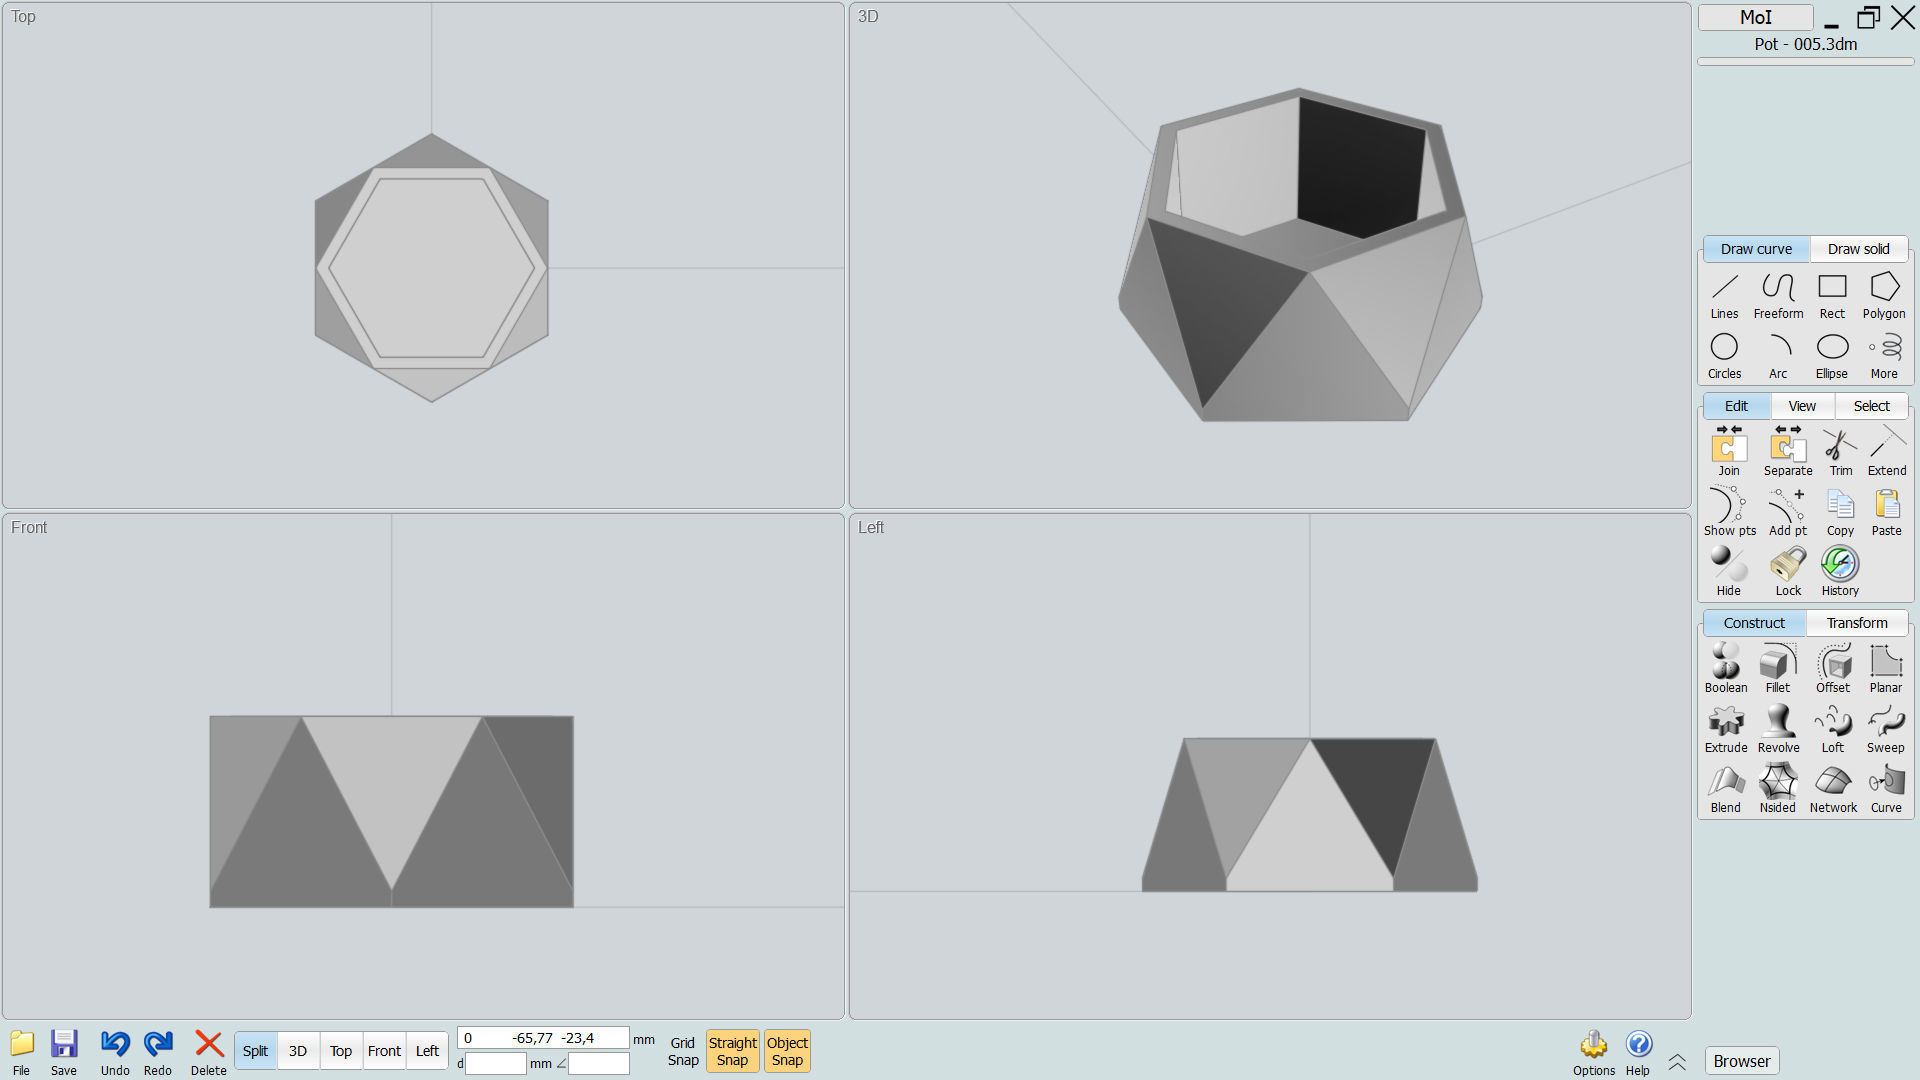Toggle Straight Snap off
The image size is (1920, 1080).
coord(733,1051)
